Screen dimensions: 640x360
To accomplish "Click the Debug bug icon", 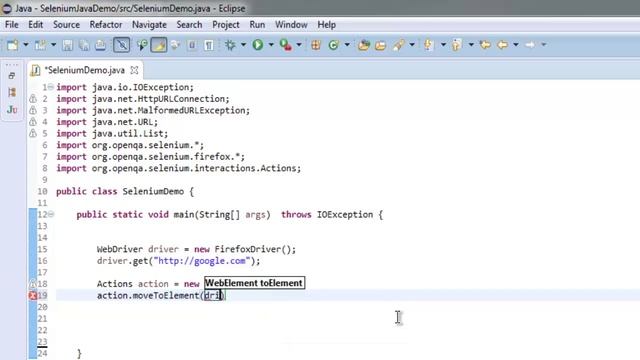I will tap(230, 45).
